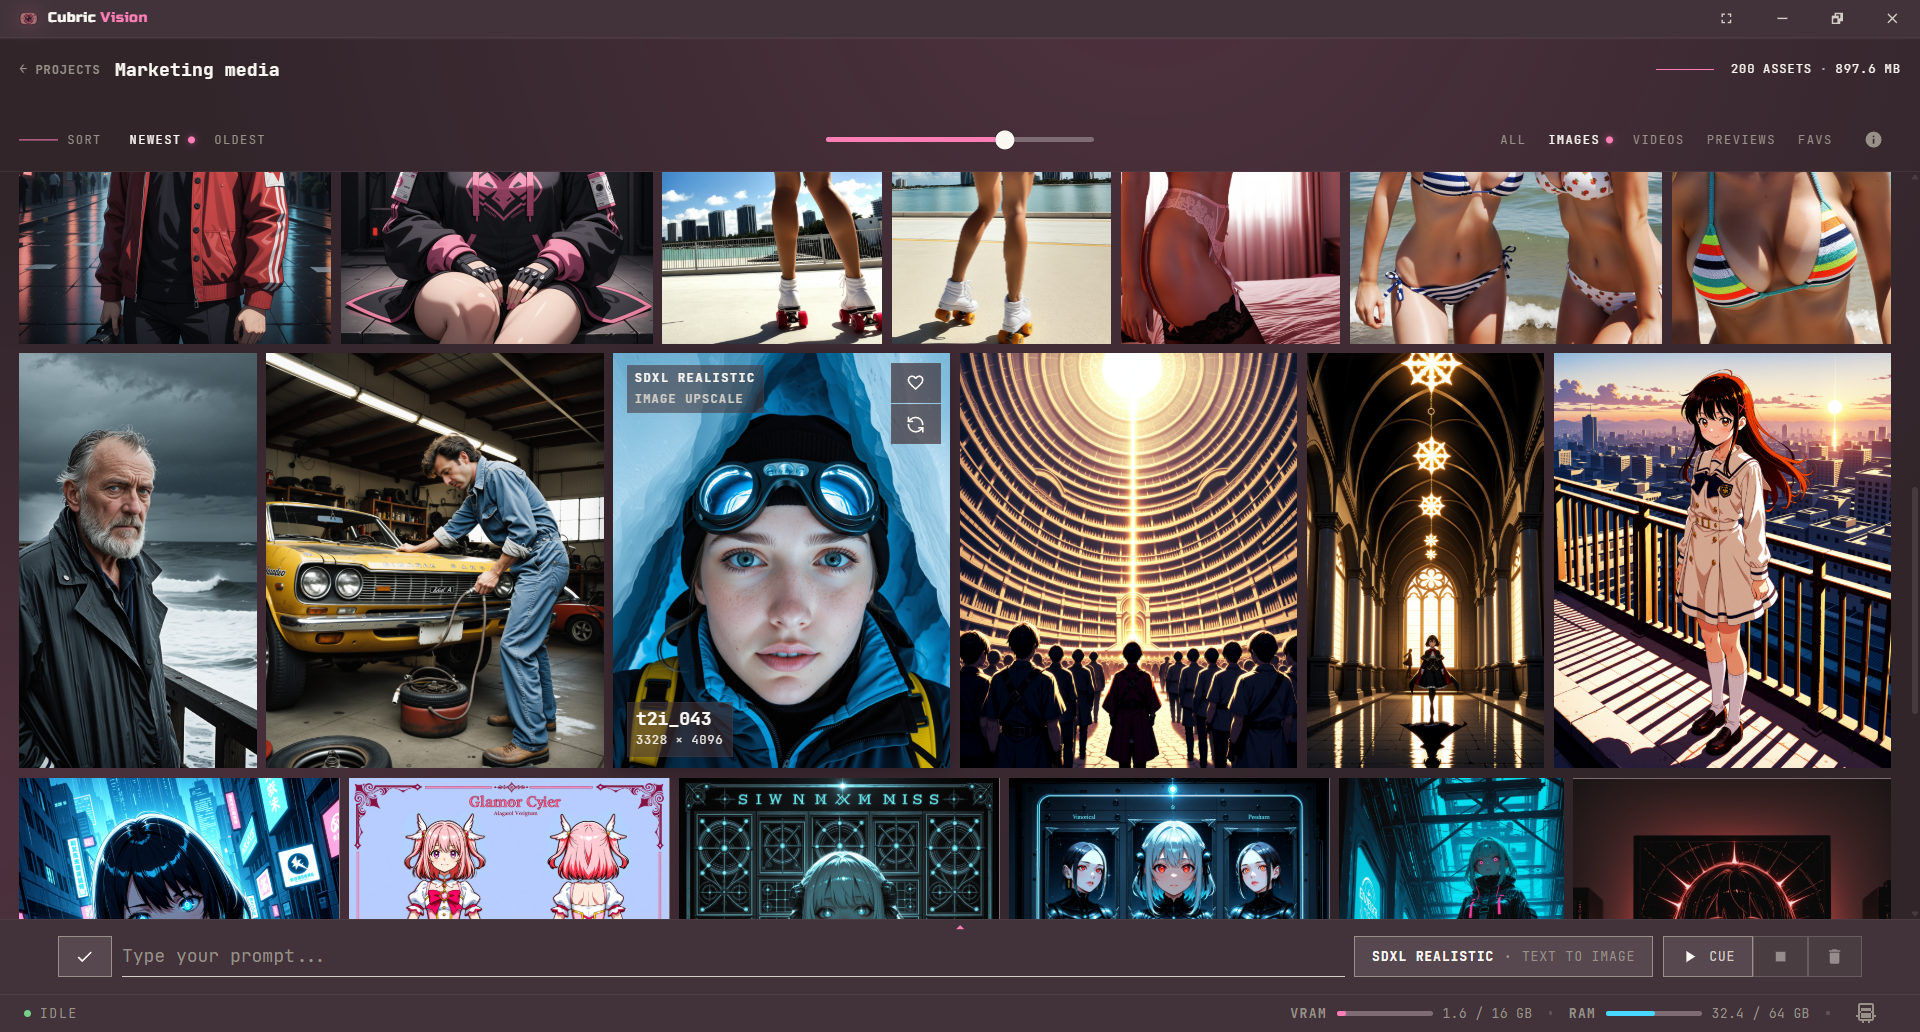
Task: Click the stop square icon button
Action: [1780, 957]
